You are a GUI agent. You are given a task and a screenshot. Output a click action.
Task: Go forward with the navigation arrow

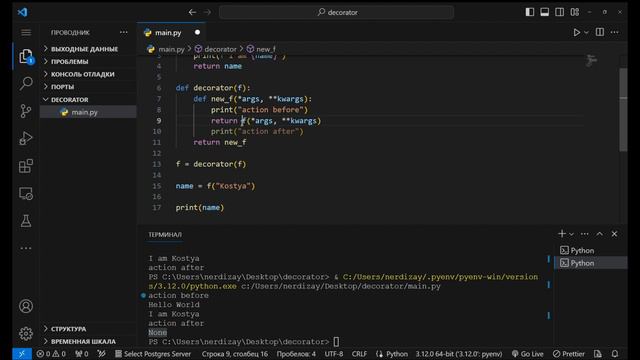click(207, 12)
